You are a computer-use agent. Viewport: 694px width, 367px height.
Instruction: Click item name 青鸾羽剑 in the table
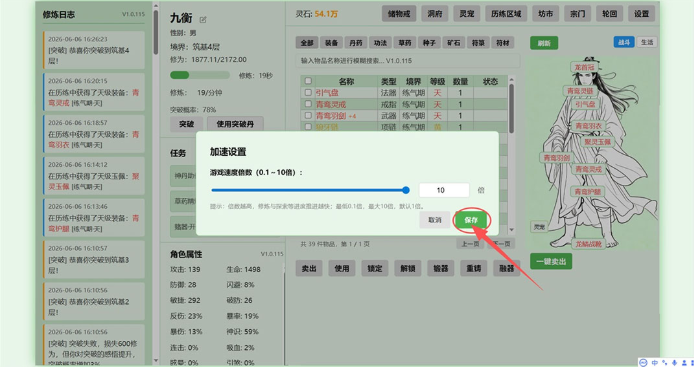pyautogui.click(x=331, y=116)
